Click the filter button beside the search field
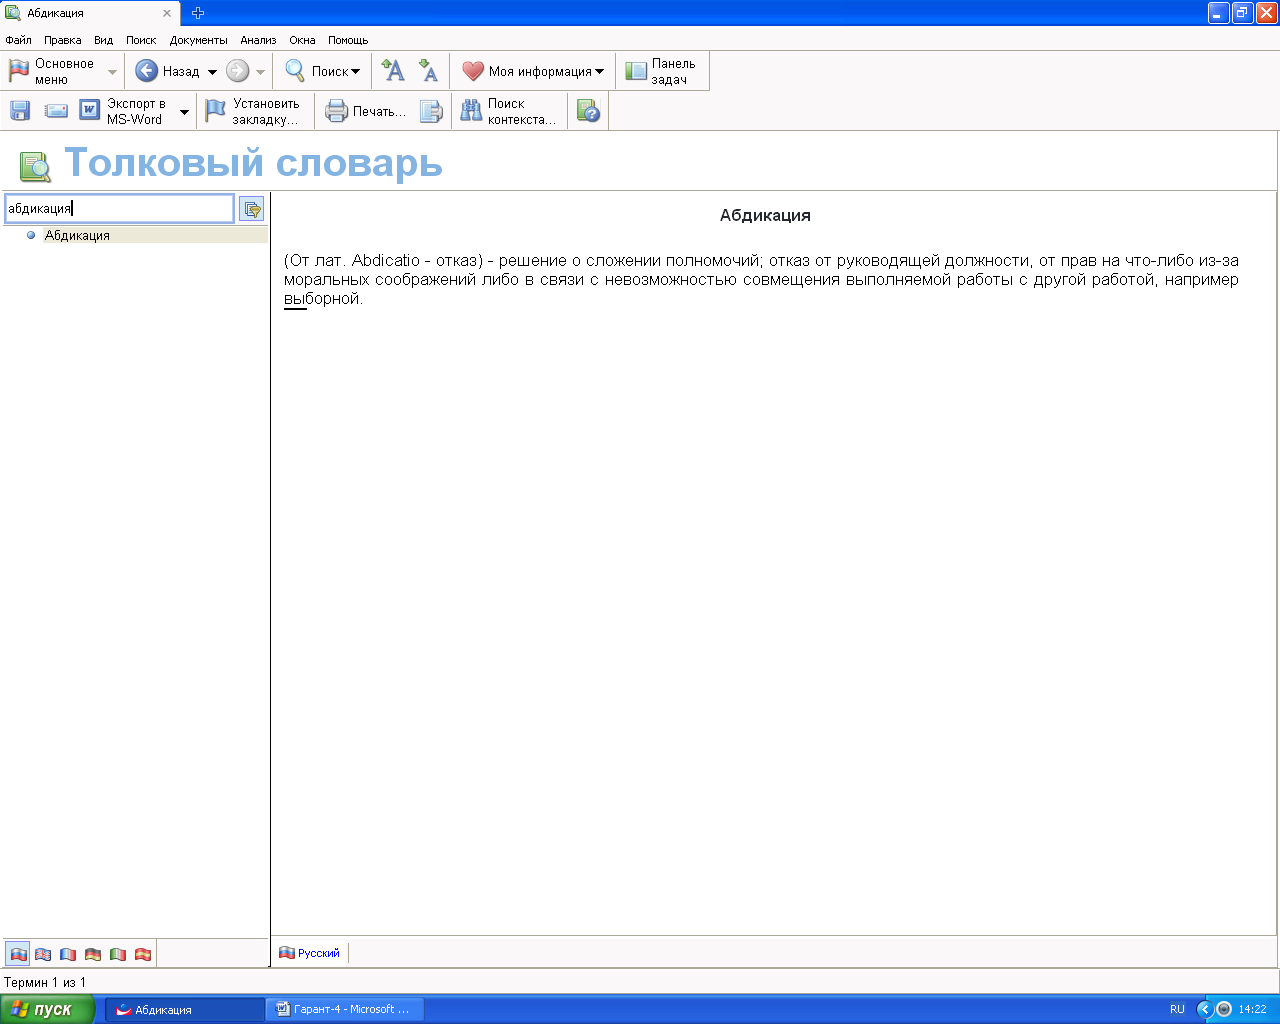Viewport: 1280px width, 1024px height. pyautogui.click(x=252, y=208)
